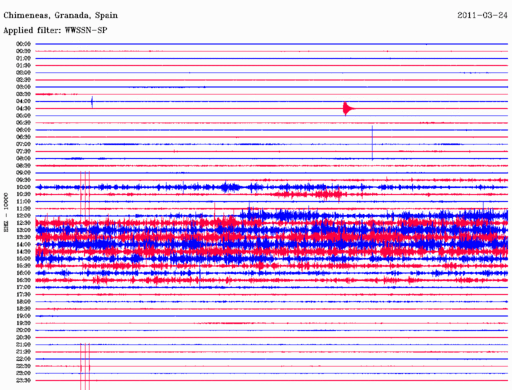The image size is (512, 390).
Task: Select the '00:30' time label
Action: (x=23, y=51)
